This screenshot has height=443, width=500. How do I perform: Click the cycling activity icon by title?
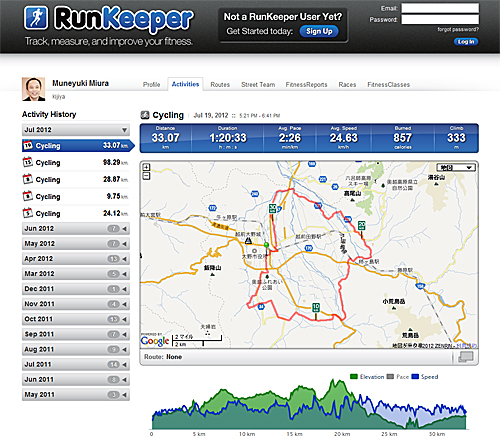[145, 115]
